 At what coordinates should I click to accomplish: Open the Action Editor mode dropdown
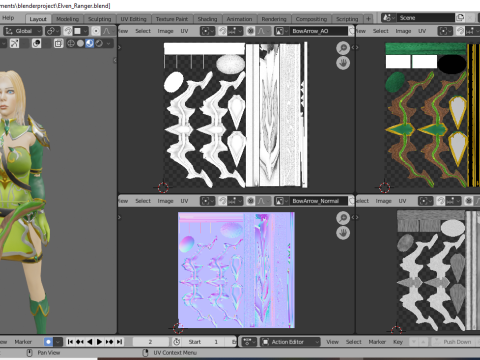click(x=290, y=342)
